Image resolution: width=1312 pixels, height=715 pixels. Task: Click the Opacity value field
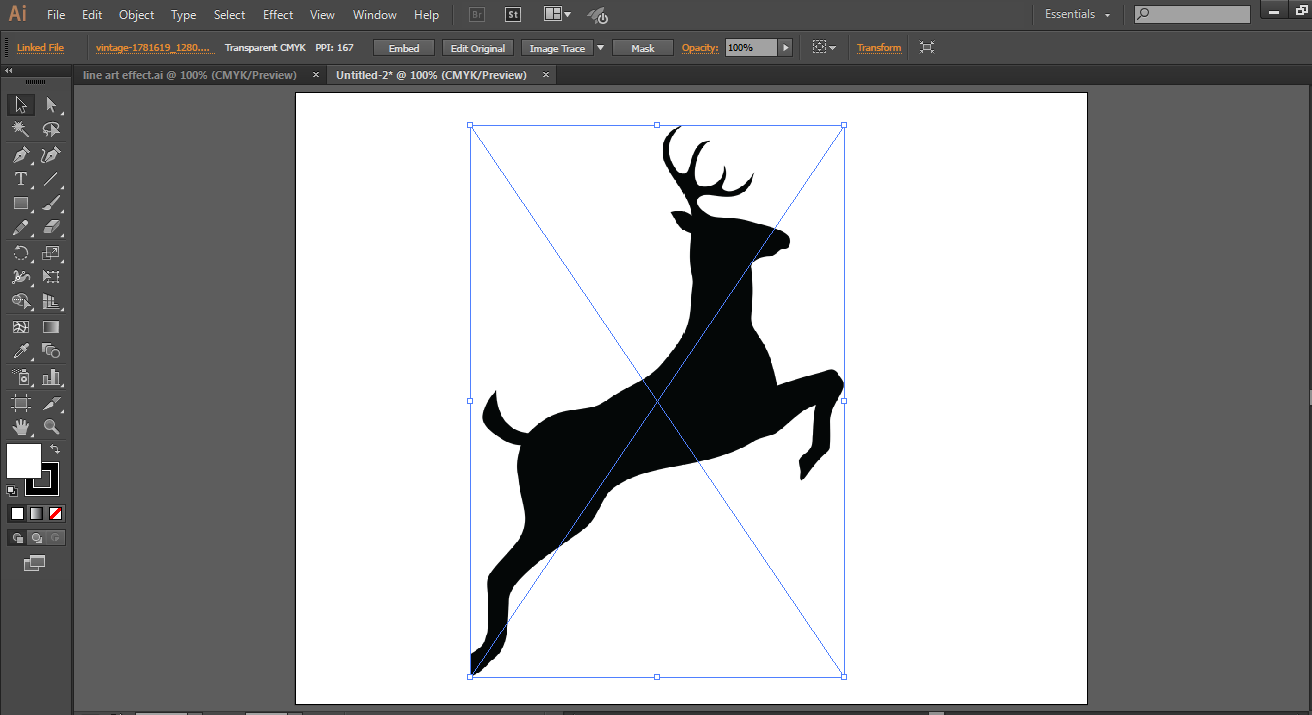pos(751,48)
